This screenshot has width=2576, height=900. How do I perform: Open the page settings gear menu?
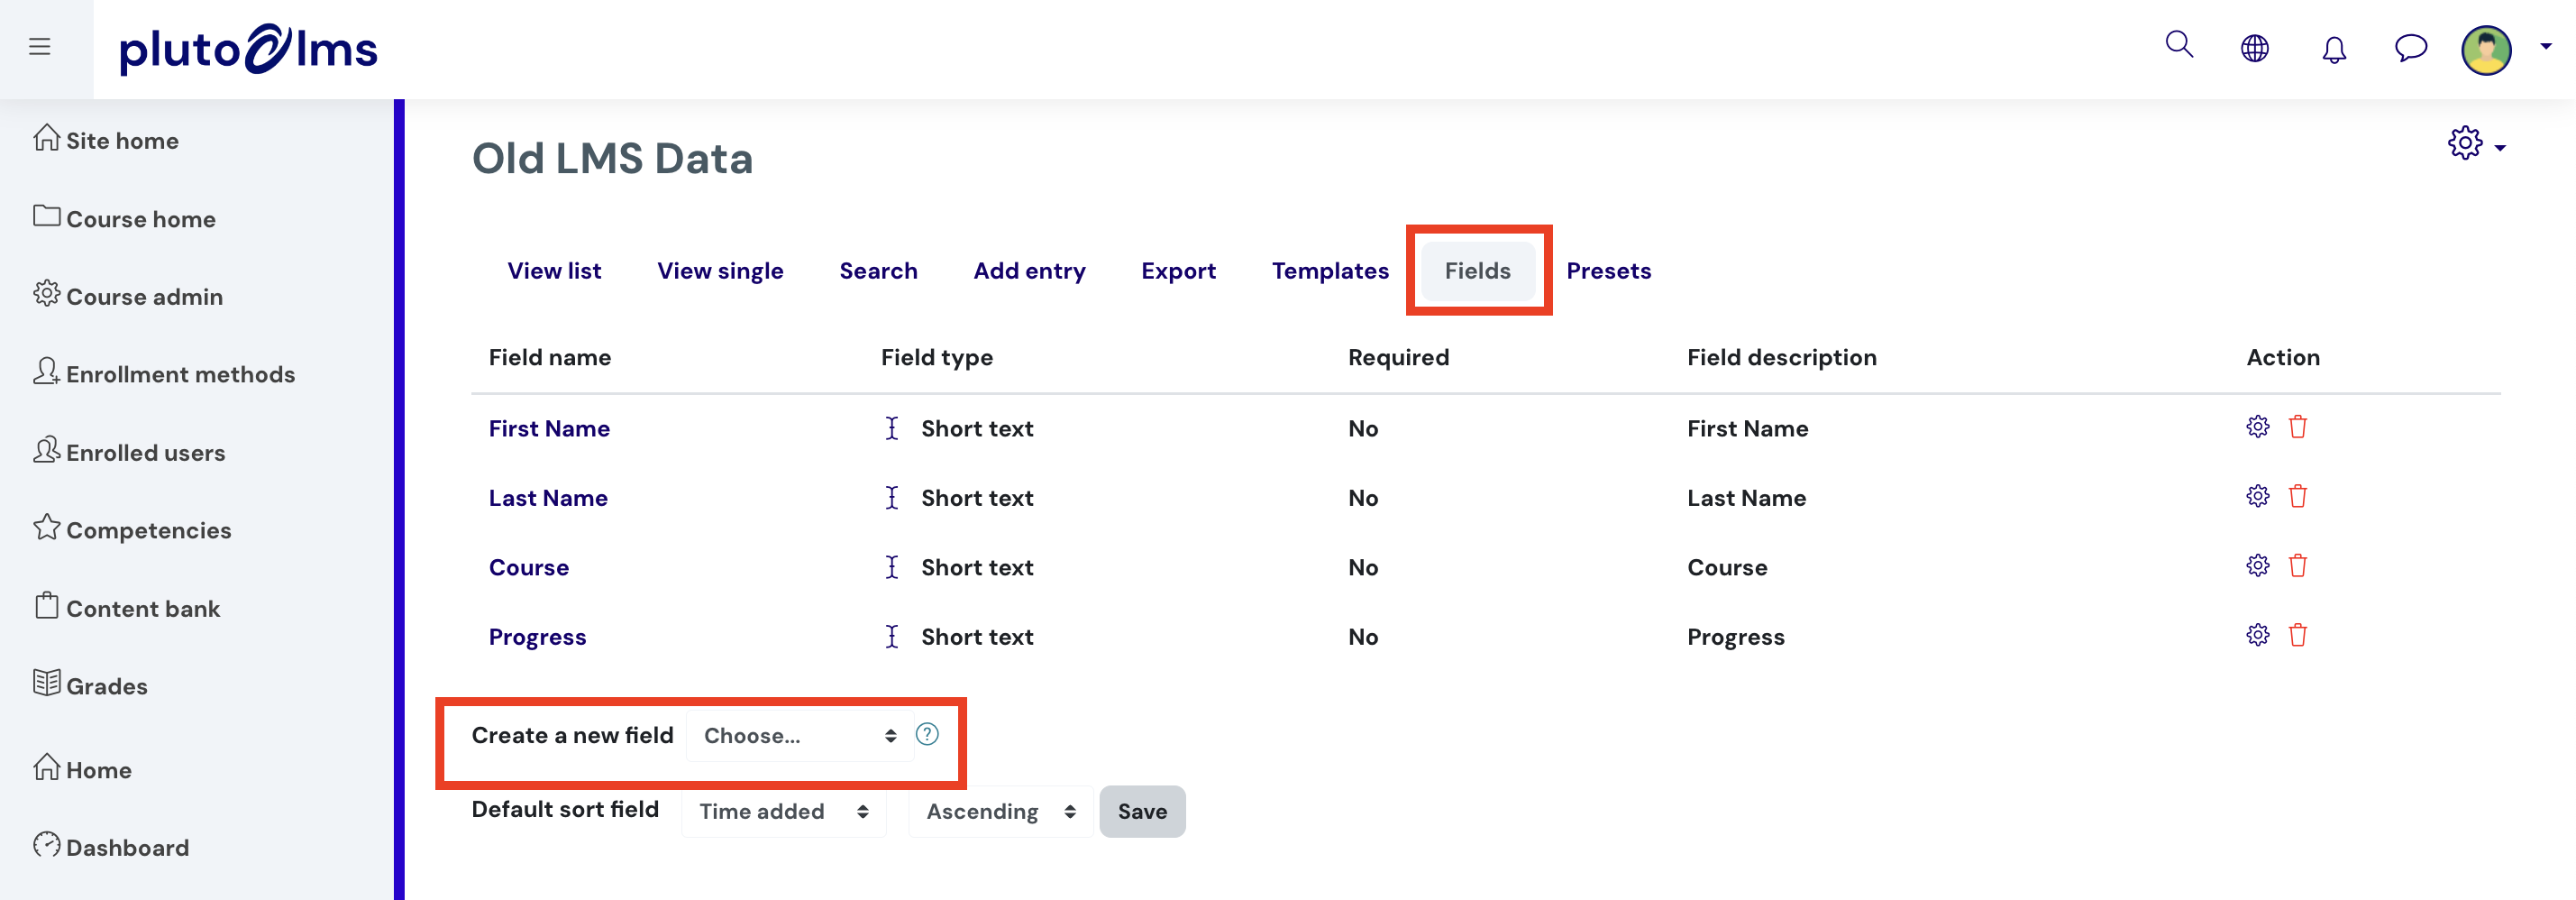click(2476, 143)
